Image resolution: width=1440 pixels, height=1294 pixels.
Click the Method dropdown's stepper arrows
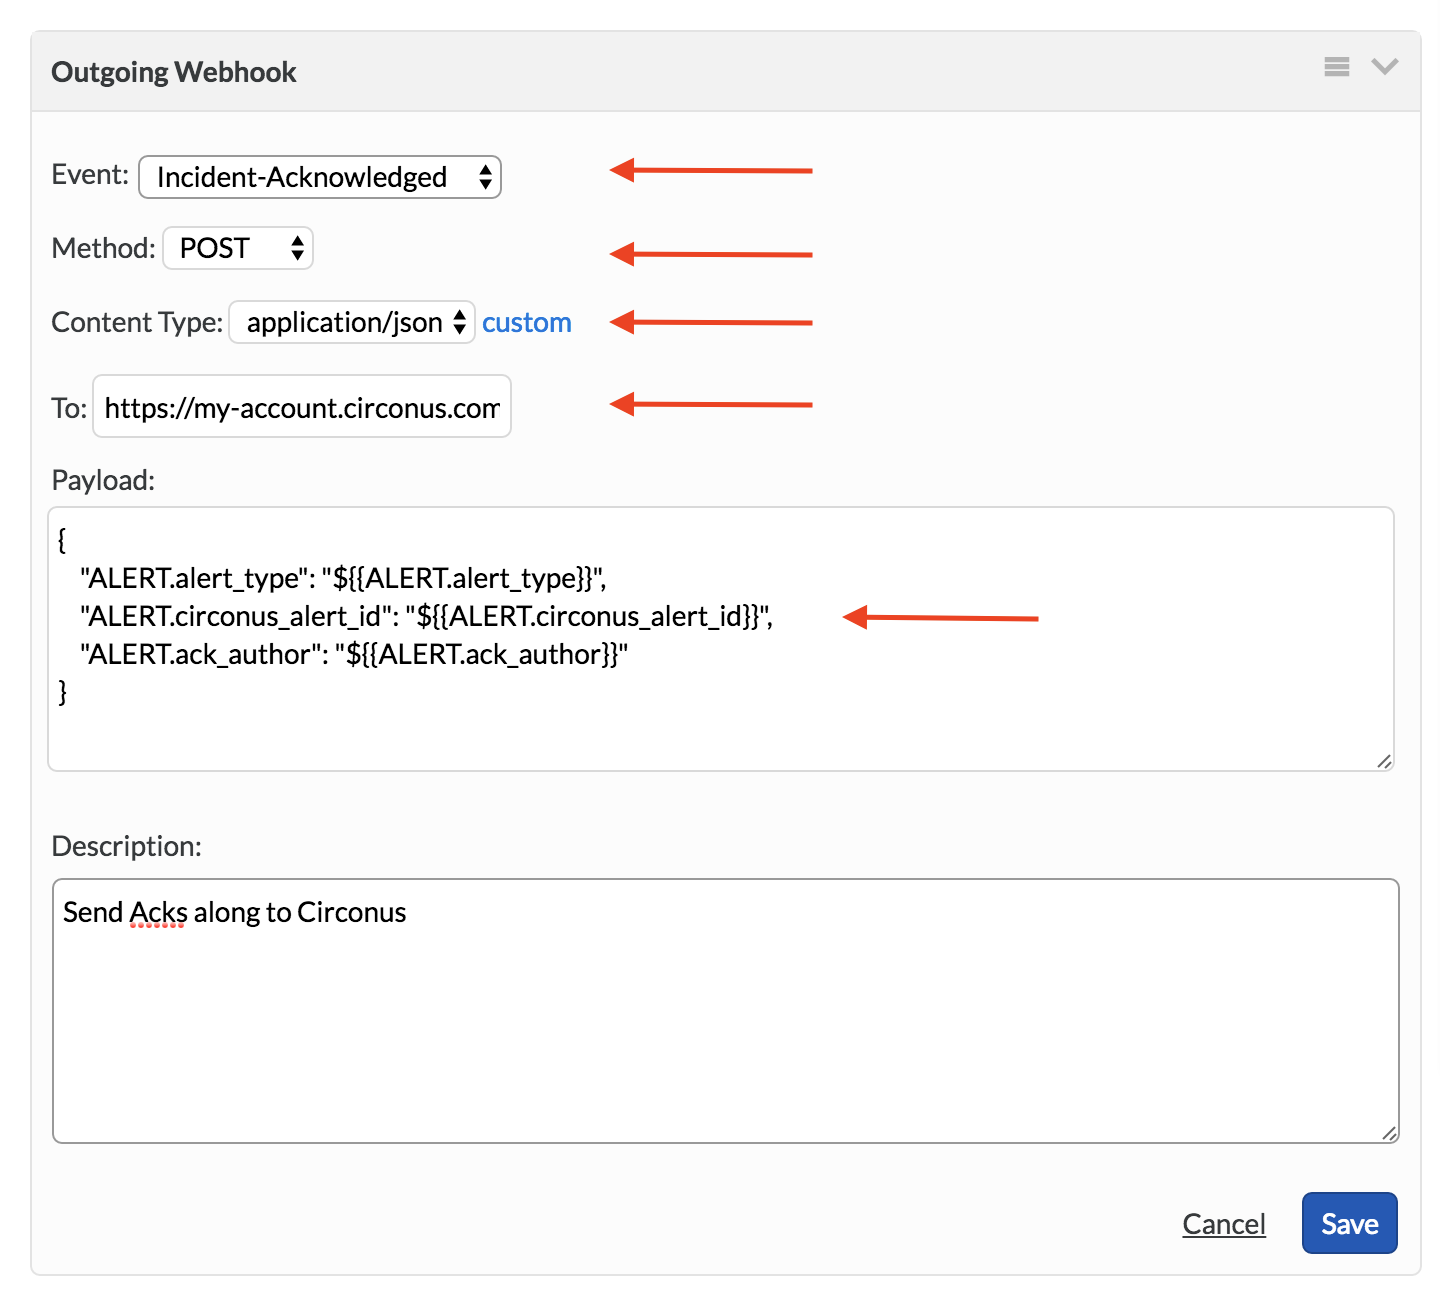[x=297, y=248]
